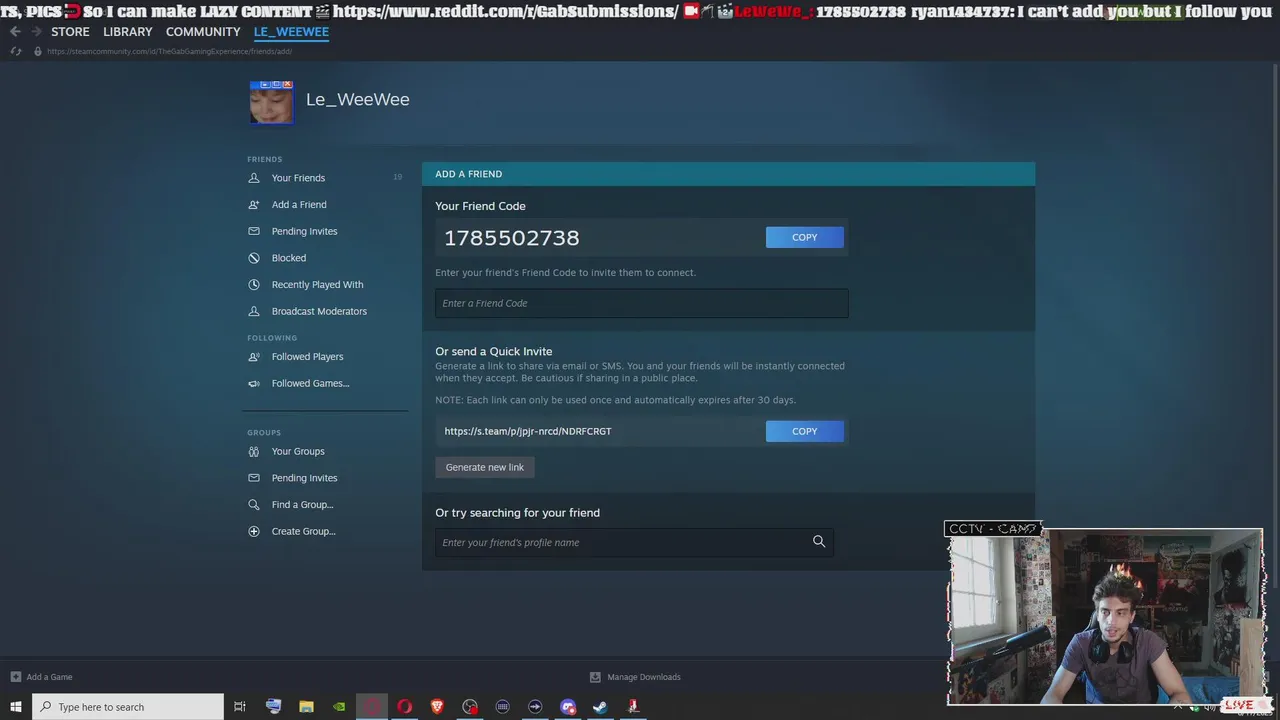
Task: Copy the quick invite link
Action: tap(805, 431)
